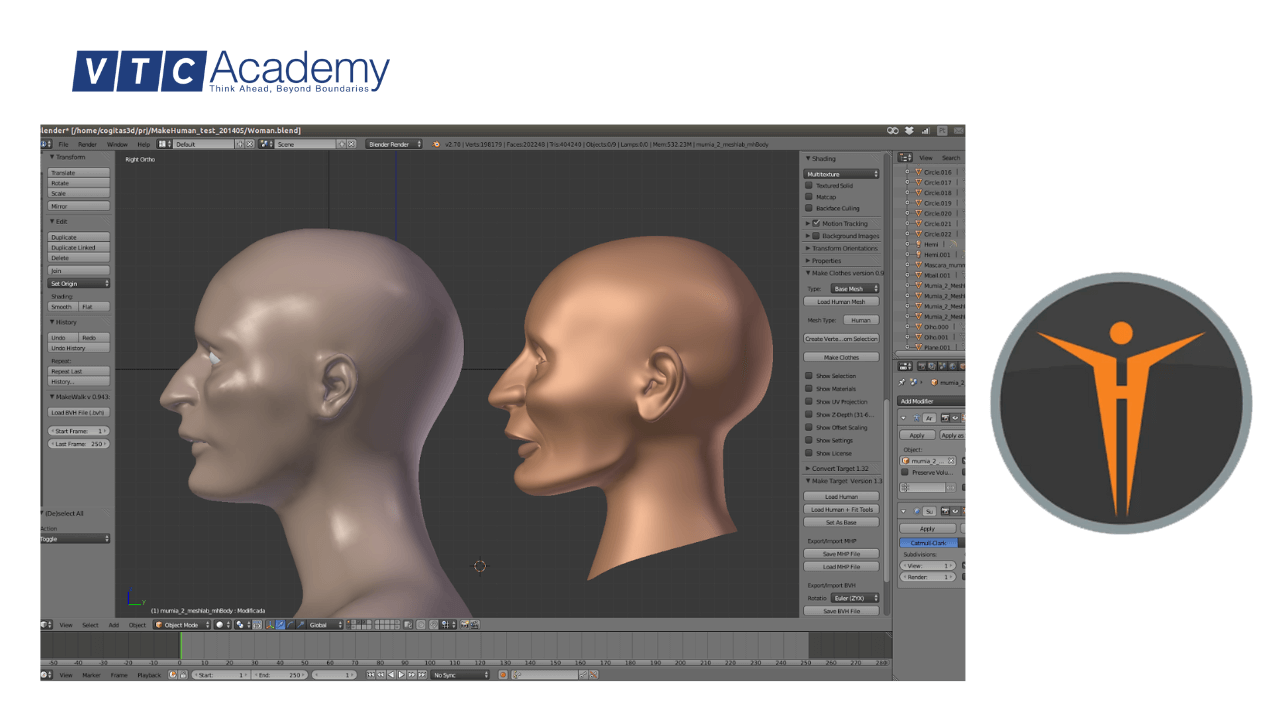Open the Render menu in top bar
This screenshot has width=1280, height=720.
(x=88, y=144)
